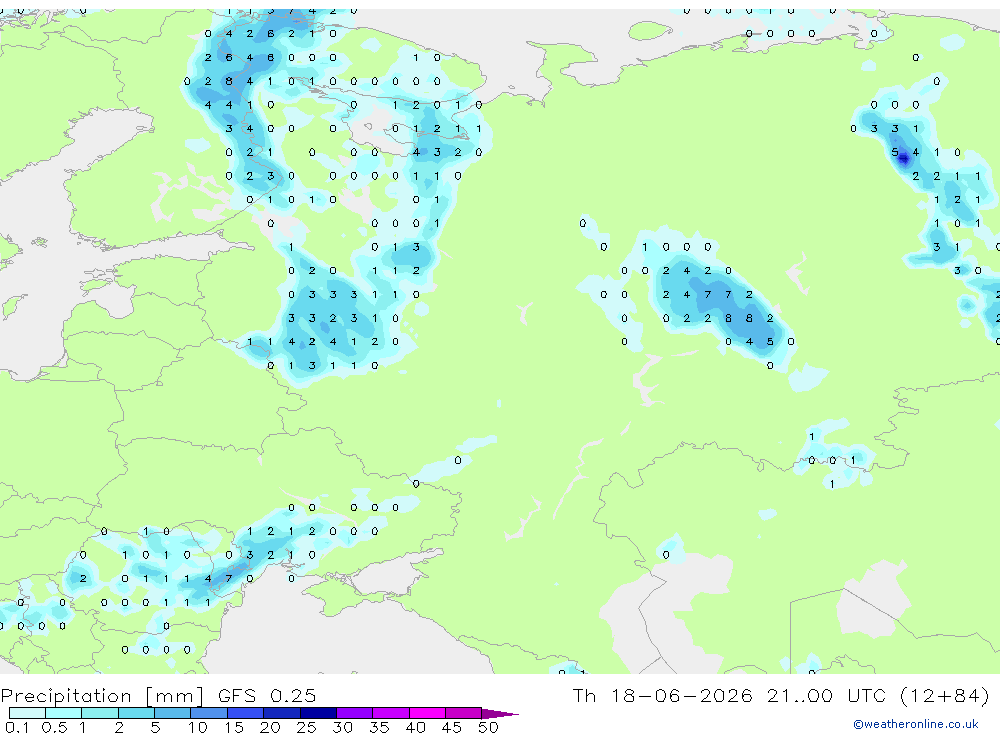The width and height of the screenshot is (1000, 733).
Task: Click the 2–5 mm legend color swatch
Action: (136, 713)
